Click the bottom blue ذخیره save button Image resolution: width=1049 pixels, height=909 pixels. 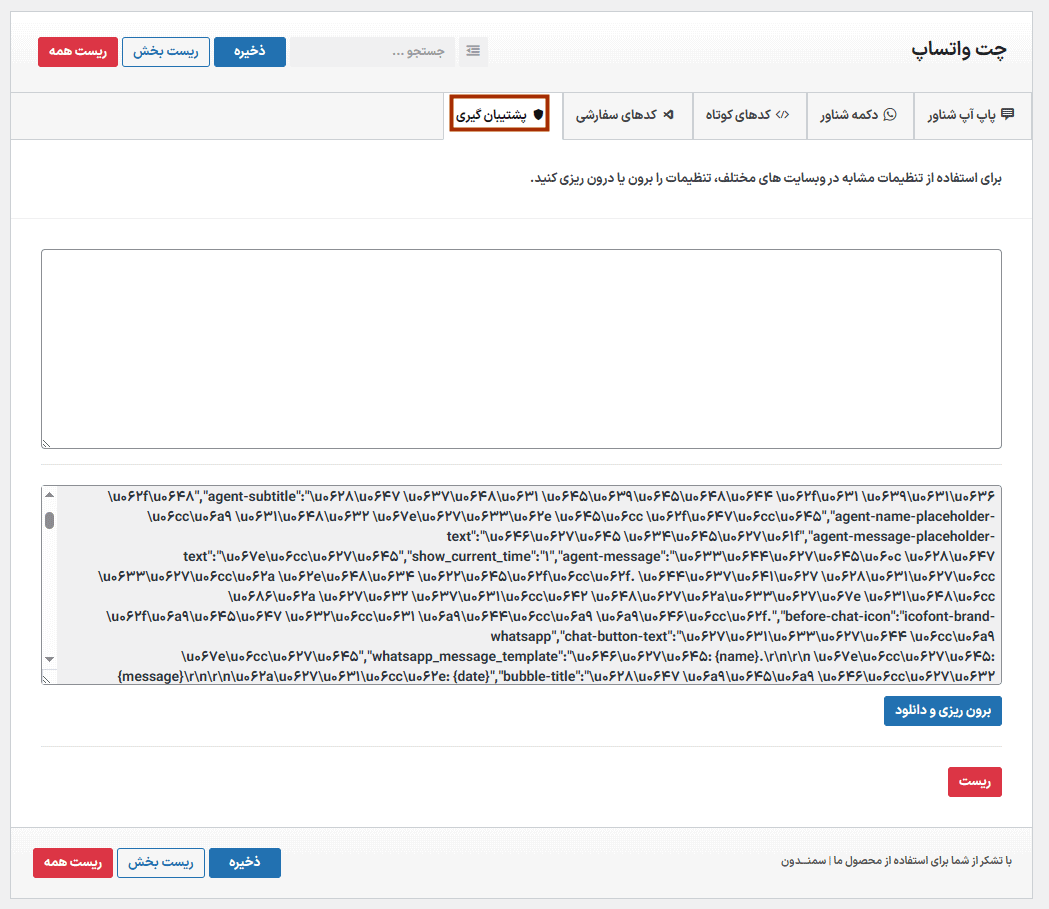245,863
